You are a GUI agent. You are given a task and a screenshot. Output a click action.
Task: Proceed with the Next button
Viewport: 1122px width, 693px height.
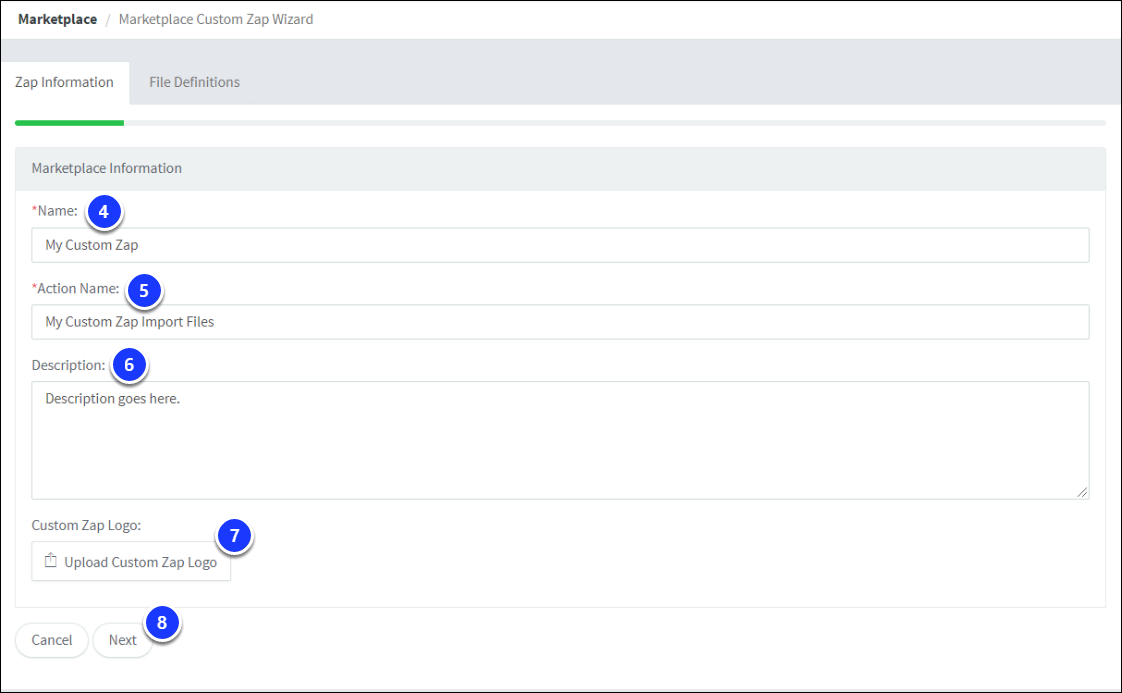click(x=122, y=640)
